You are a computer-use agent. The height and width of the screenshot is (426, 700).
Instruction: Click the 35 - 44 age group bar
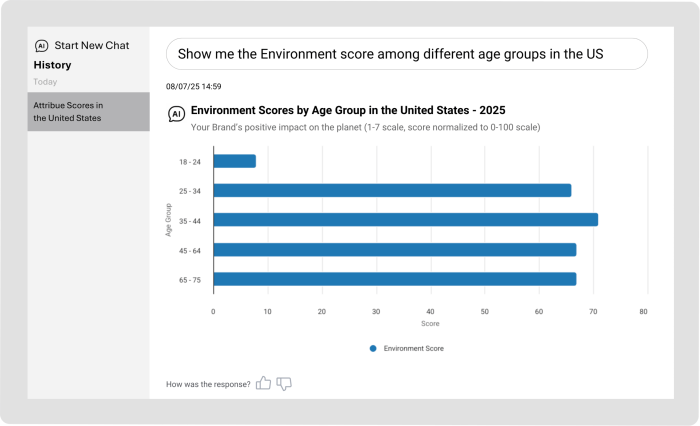pos(405,220)
